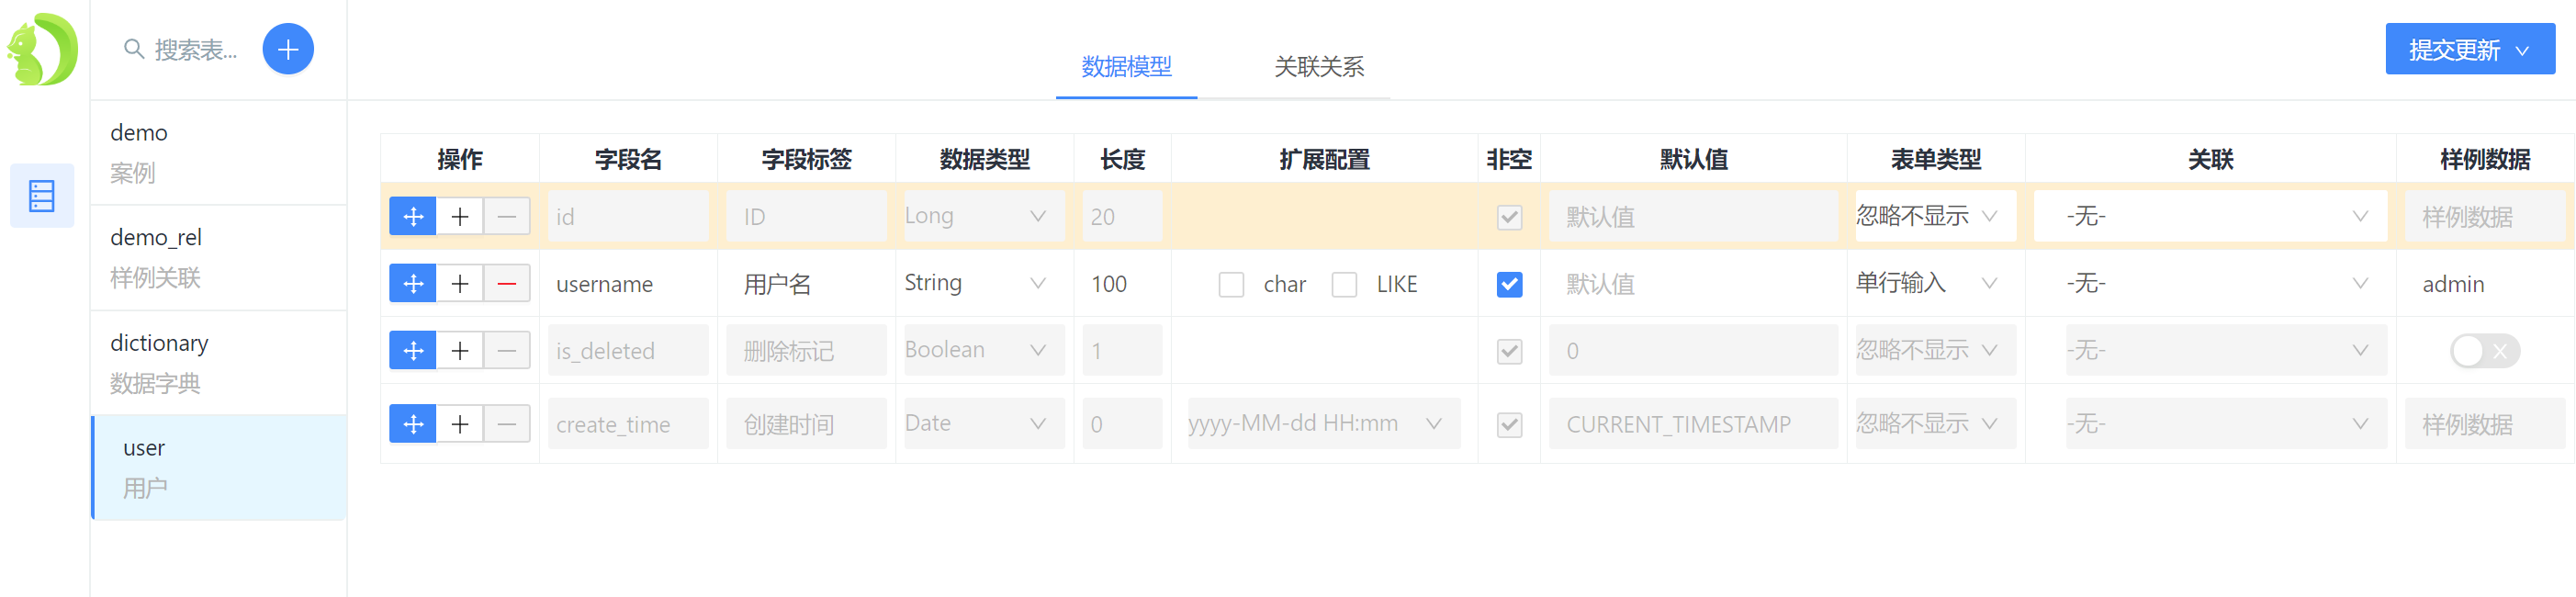Click the create_time field name input
Screen dimensions: 2576x597
628,425
